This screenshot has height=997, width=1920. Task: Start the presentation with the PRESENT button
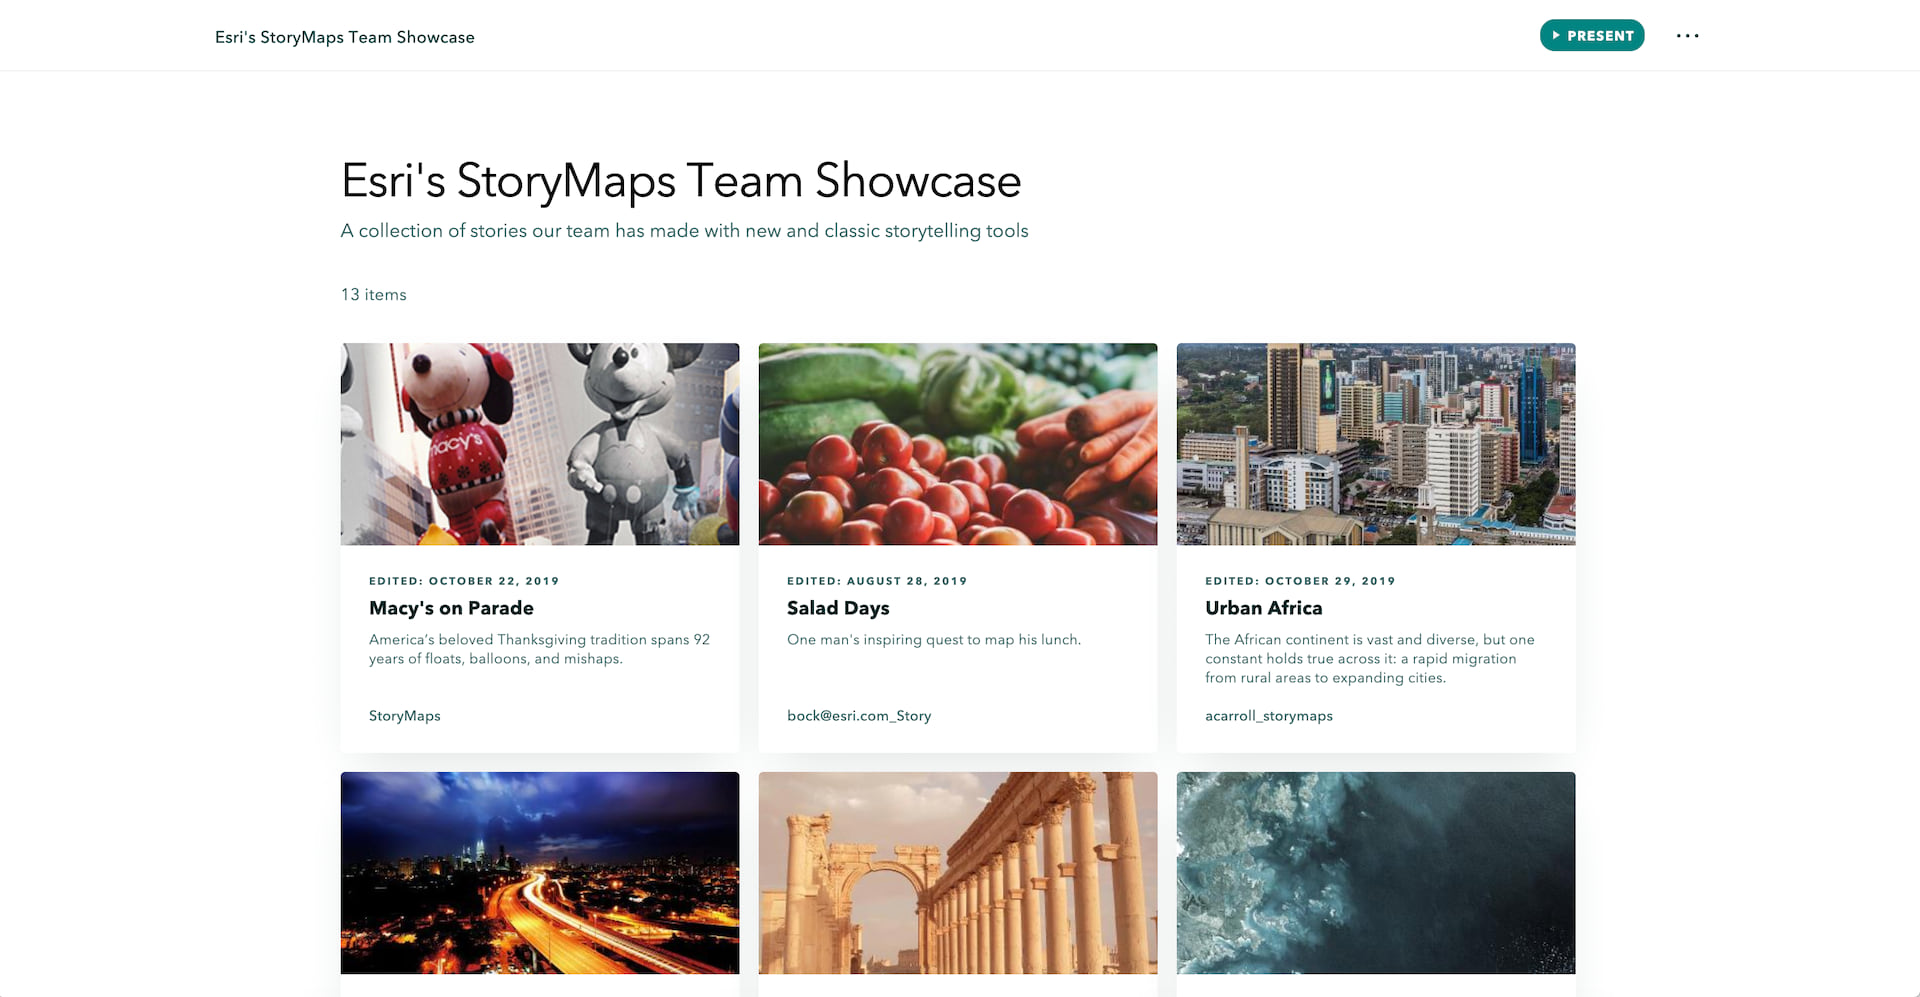1592,36
